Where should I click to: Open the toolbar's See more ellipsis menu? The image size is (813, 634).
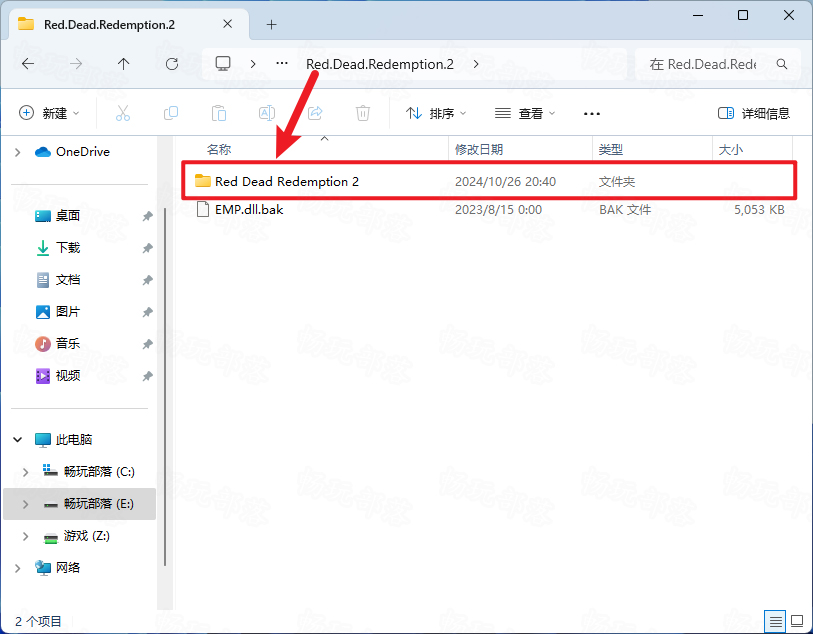click(x=592, y=114)
